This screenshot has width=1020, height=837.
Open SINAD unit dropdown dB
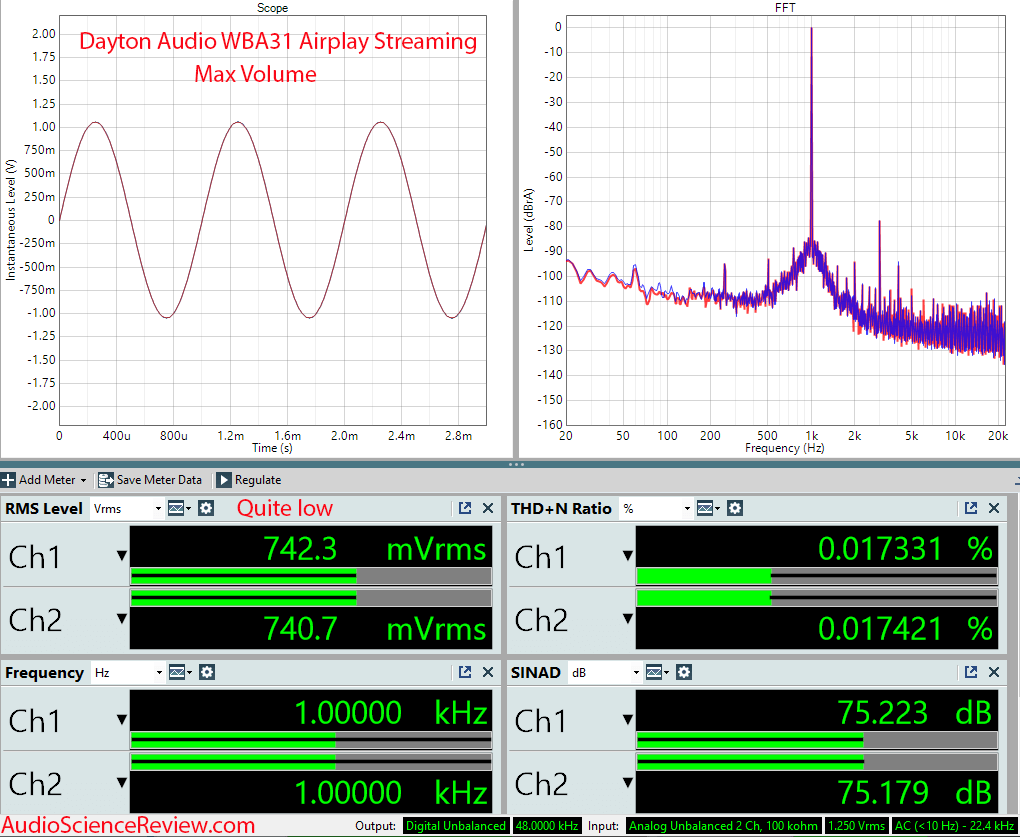point(605,672)
